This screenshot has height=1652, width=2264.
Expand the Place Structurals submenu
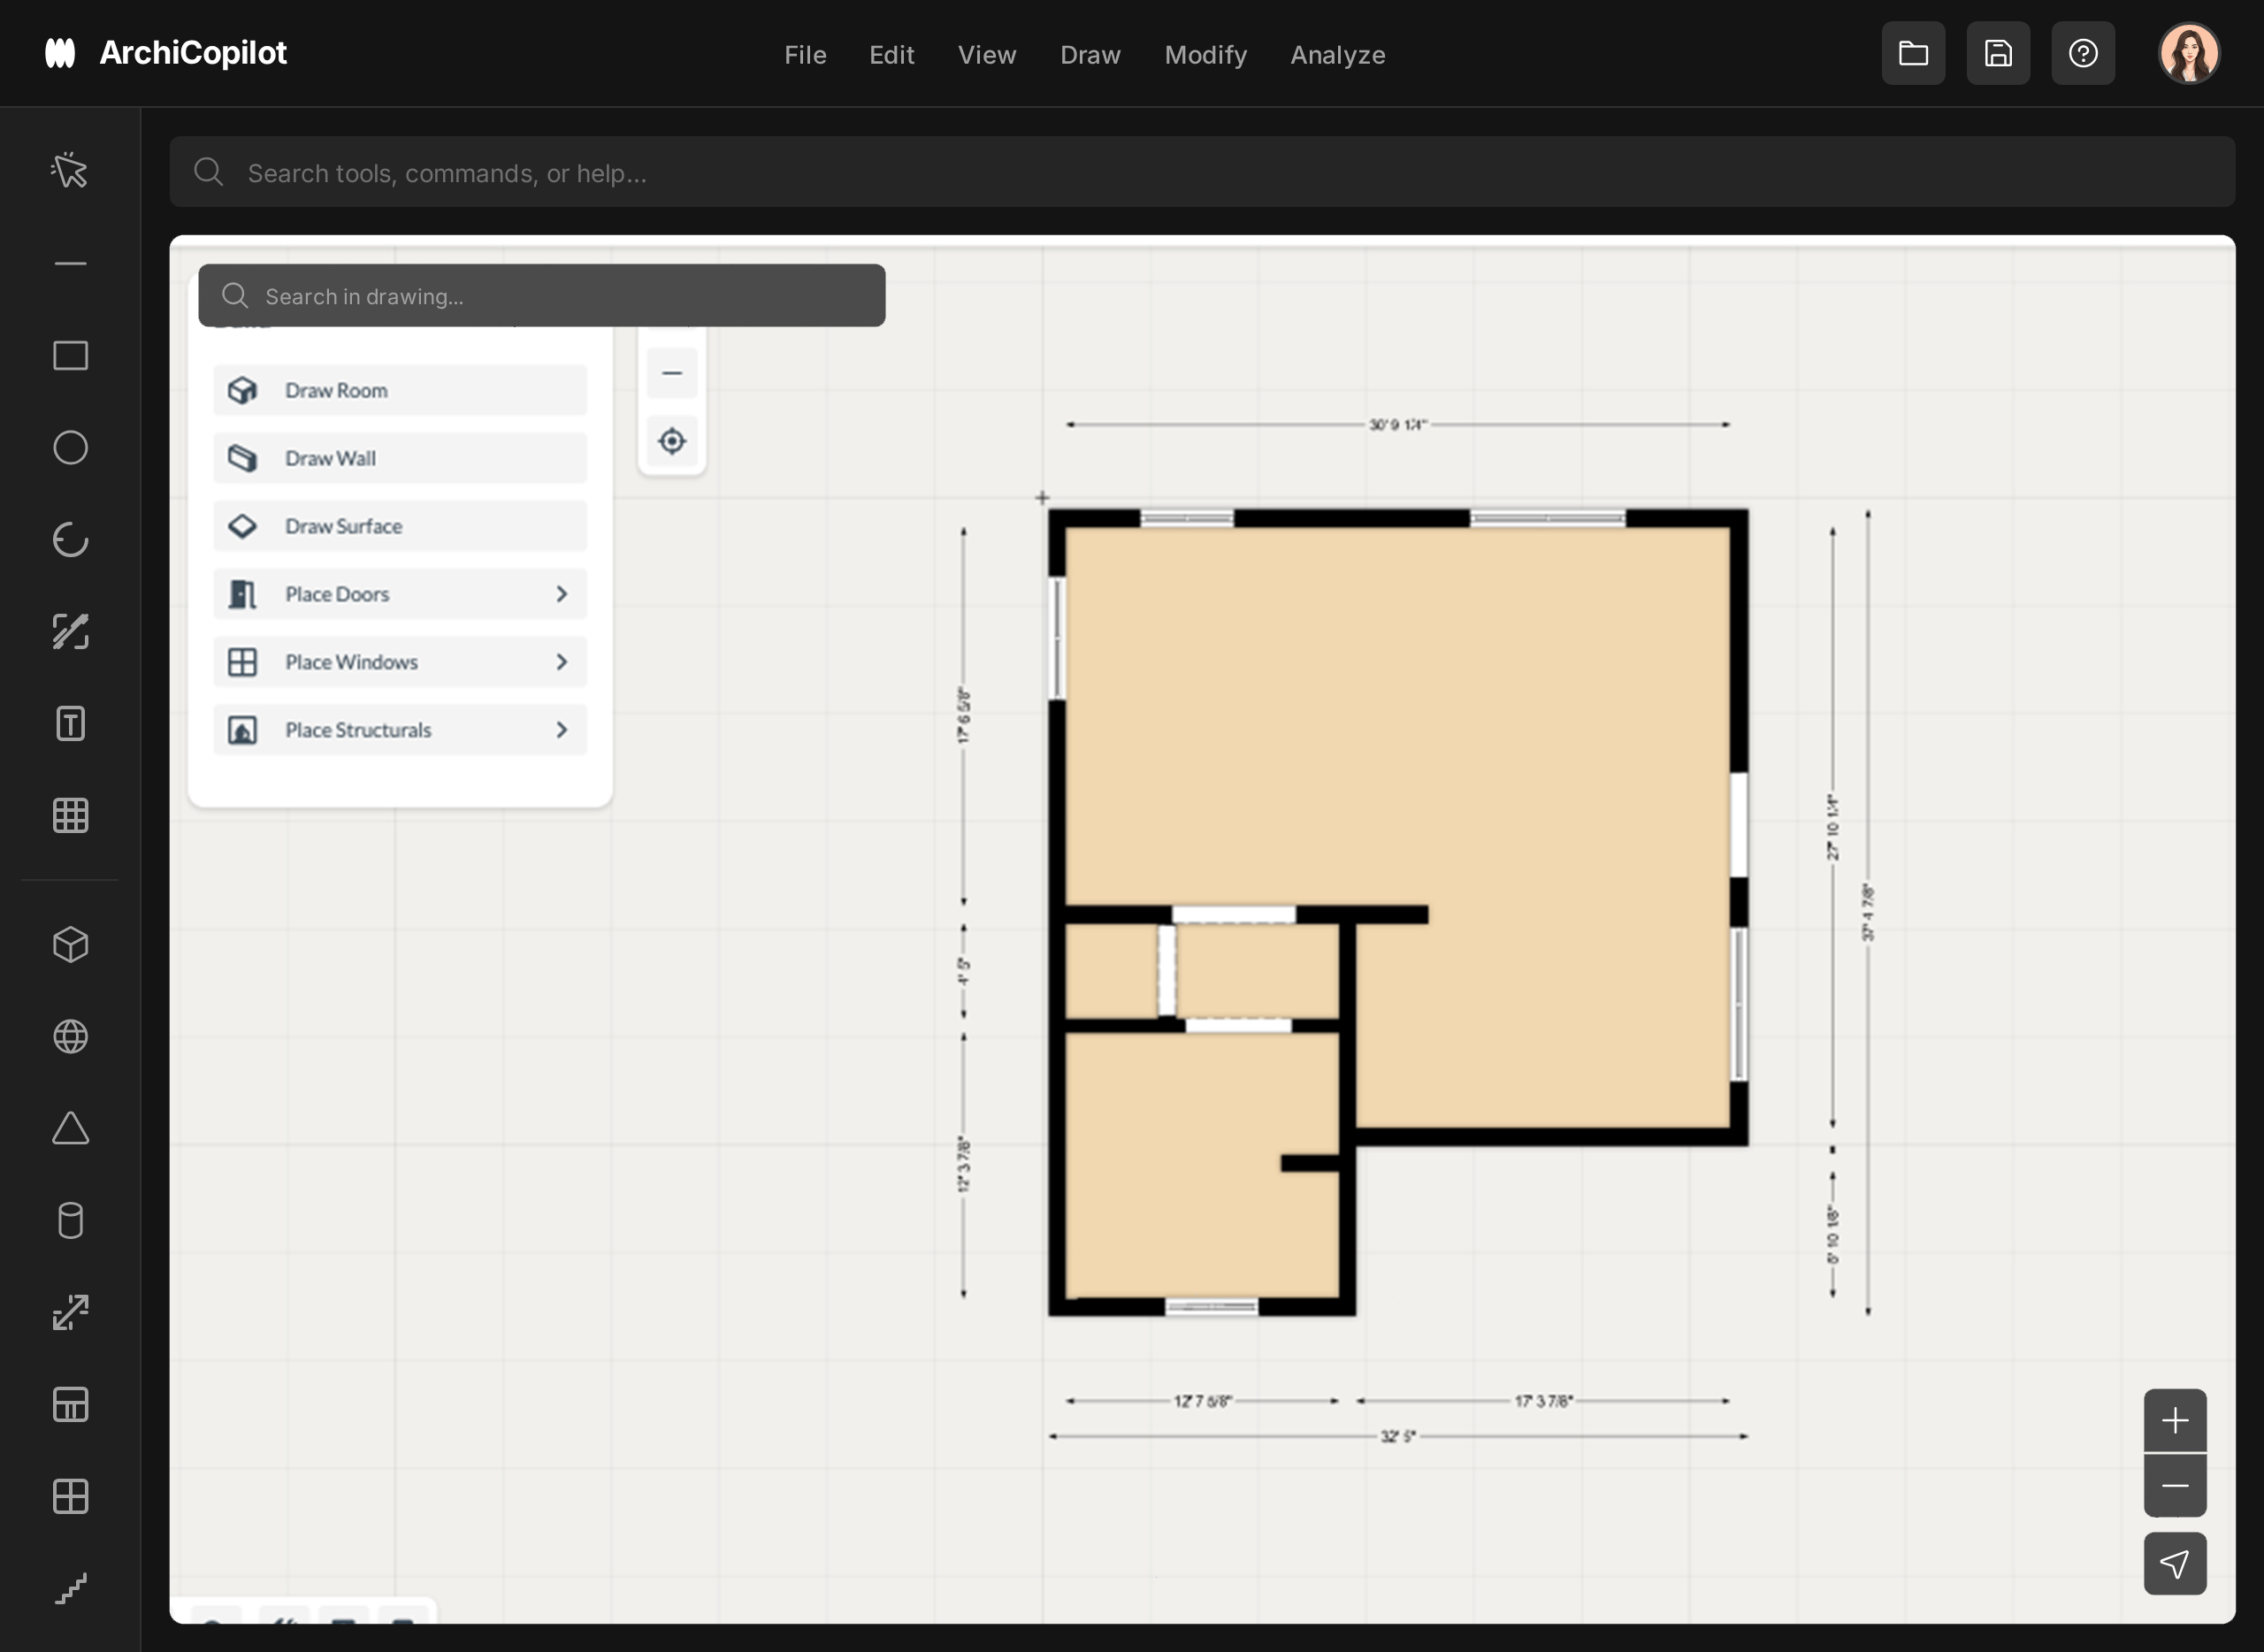coord(400,730)
